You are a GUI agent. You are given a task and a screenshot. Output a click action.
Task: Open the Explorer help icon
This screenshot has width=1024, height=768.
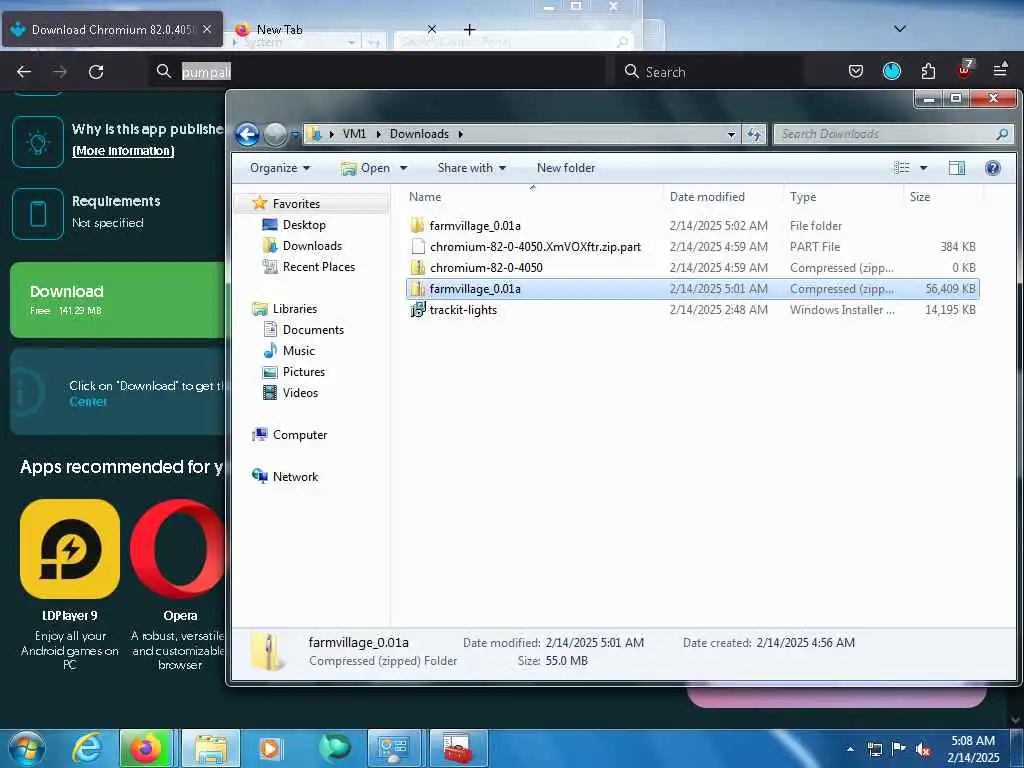click(x=993, y=168)
